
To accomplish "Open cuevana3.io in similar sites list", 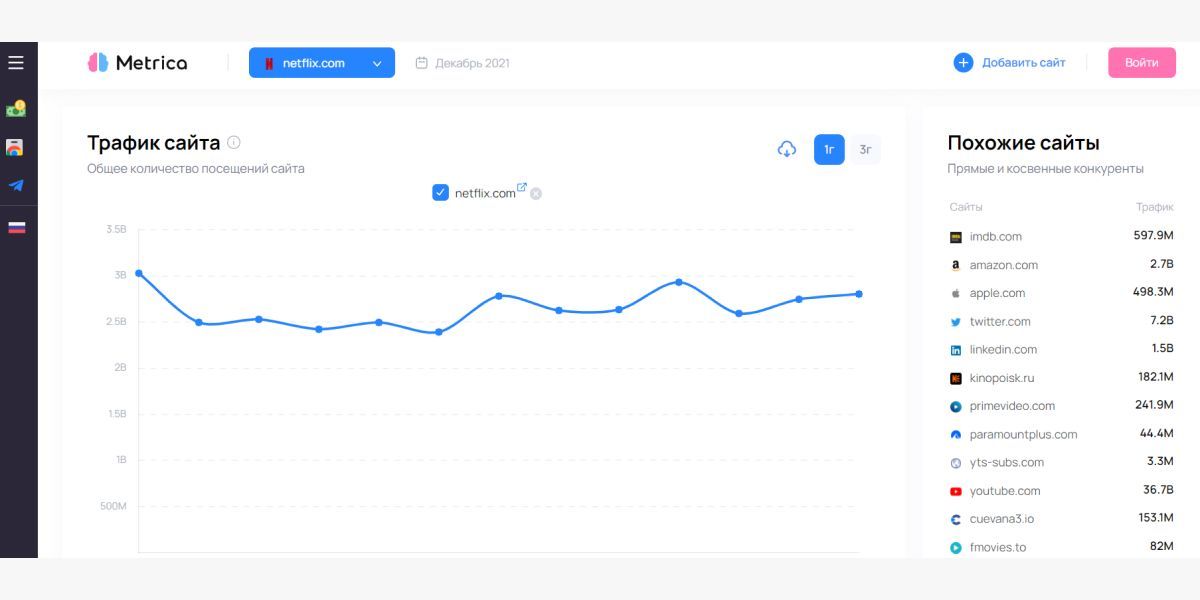I will point(1002,519).
